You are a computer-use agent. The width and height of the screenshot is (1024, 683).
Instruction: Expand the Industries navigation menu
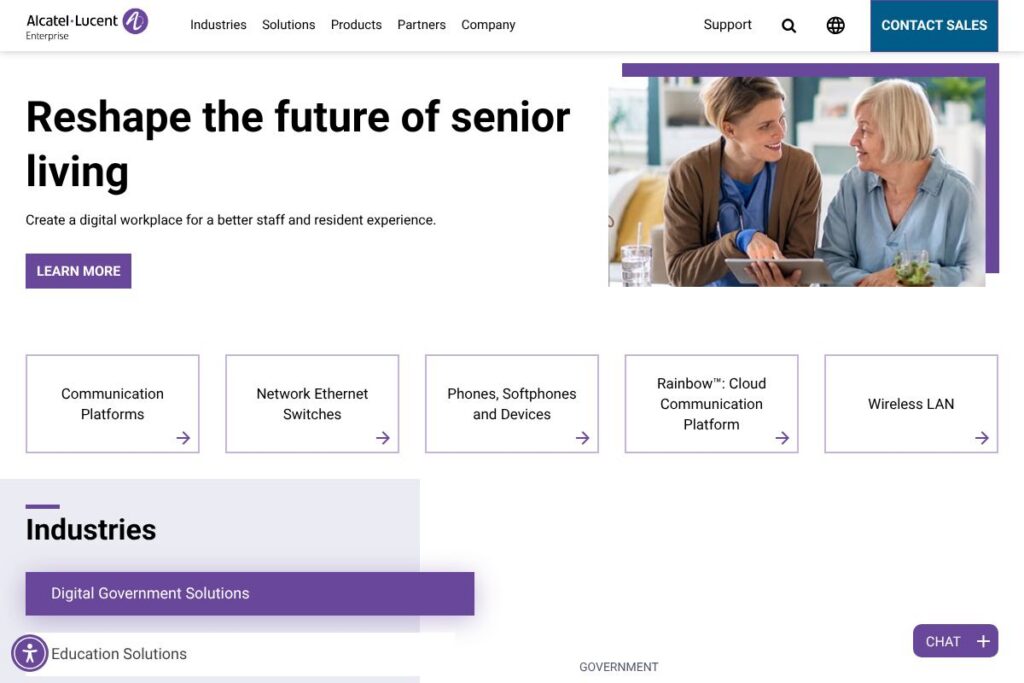click(218, 25)
